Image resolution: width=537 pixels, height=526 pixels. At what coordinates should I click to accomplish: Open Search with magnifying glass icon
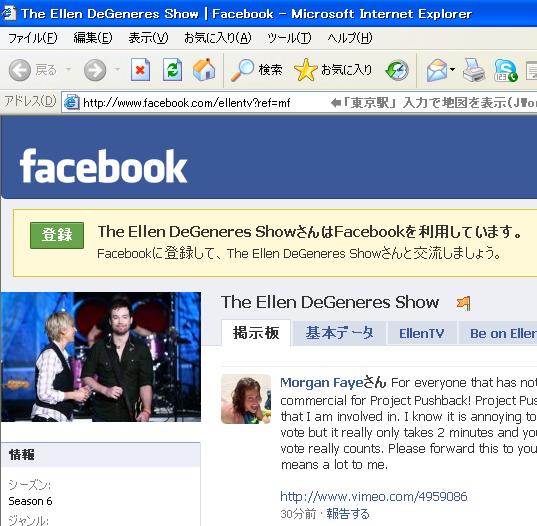[x=242, y=70]
